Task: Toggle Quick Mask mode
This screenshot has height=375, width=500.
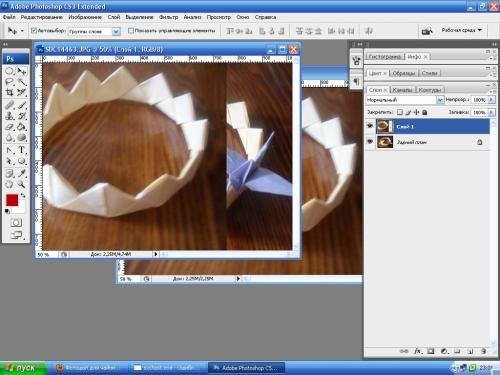Action: pyautogui.click(x=16, y=223)
